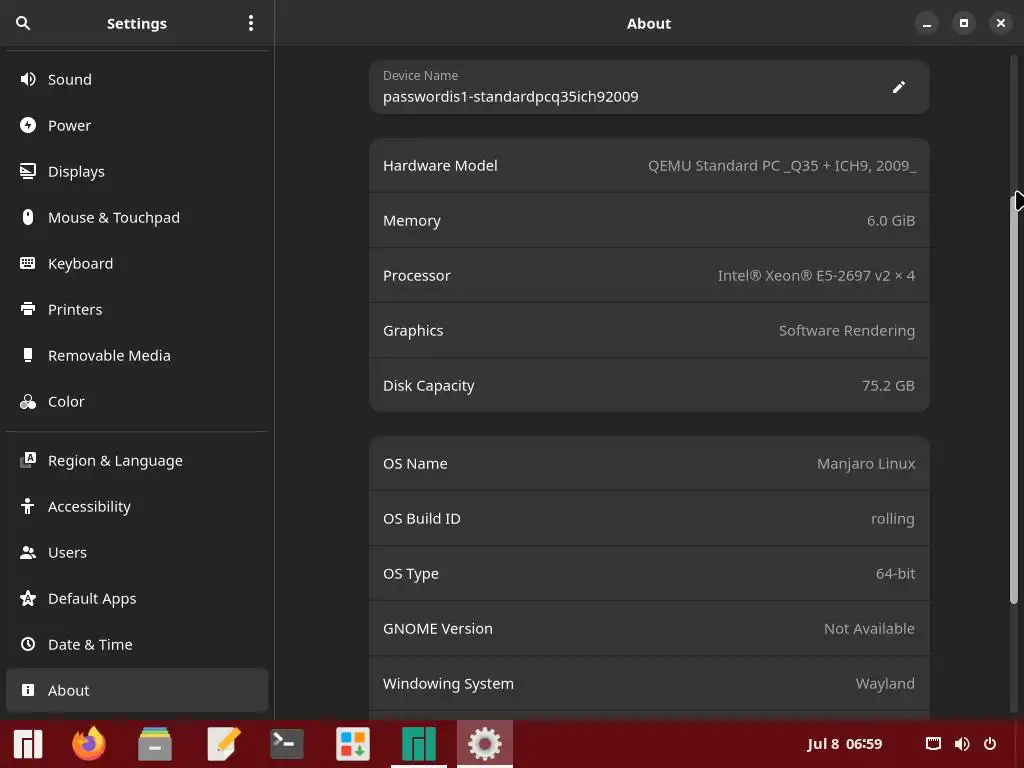Image resolution: width=1024 pixels, height=768 pixels.
Task: Click GNOME Version Not Available value
Action: (869, 629)
